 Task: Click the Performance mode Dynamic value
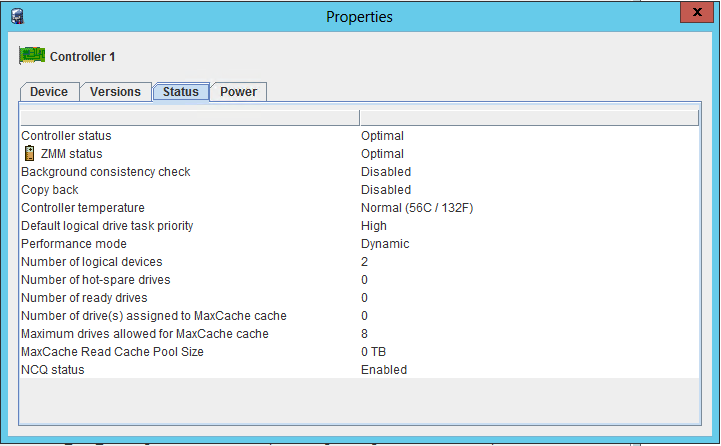click(x=385, y=244)
